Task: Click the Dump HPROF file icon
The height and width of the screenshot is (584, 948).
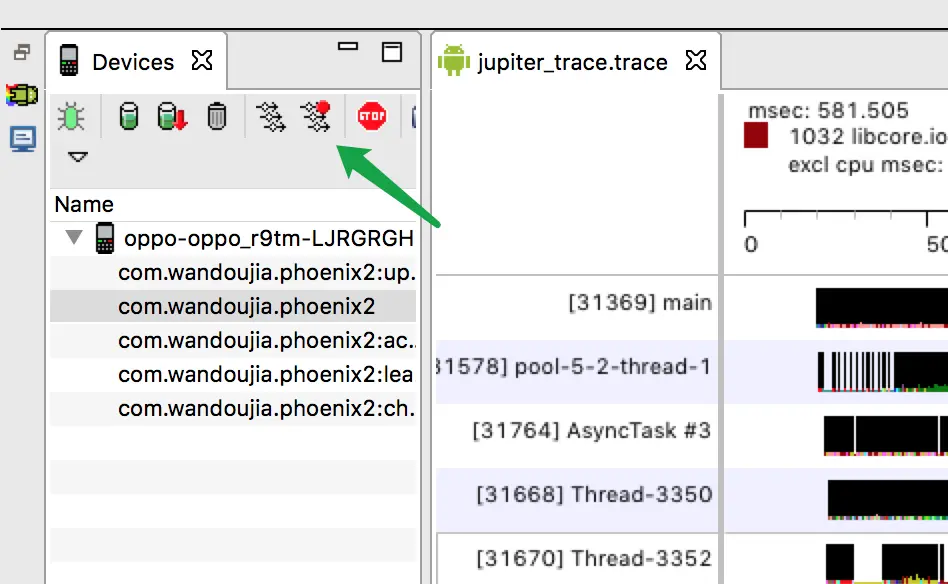Action: [172, 116]
